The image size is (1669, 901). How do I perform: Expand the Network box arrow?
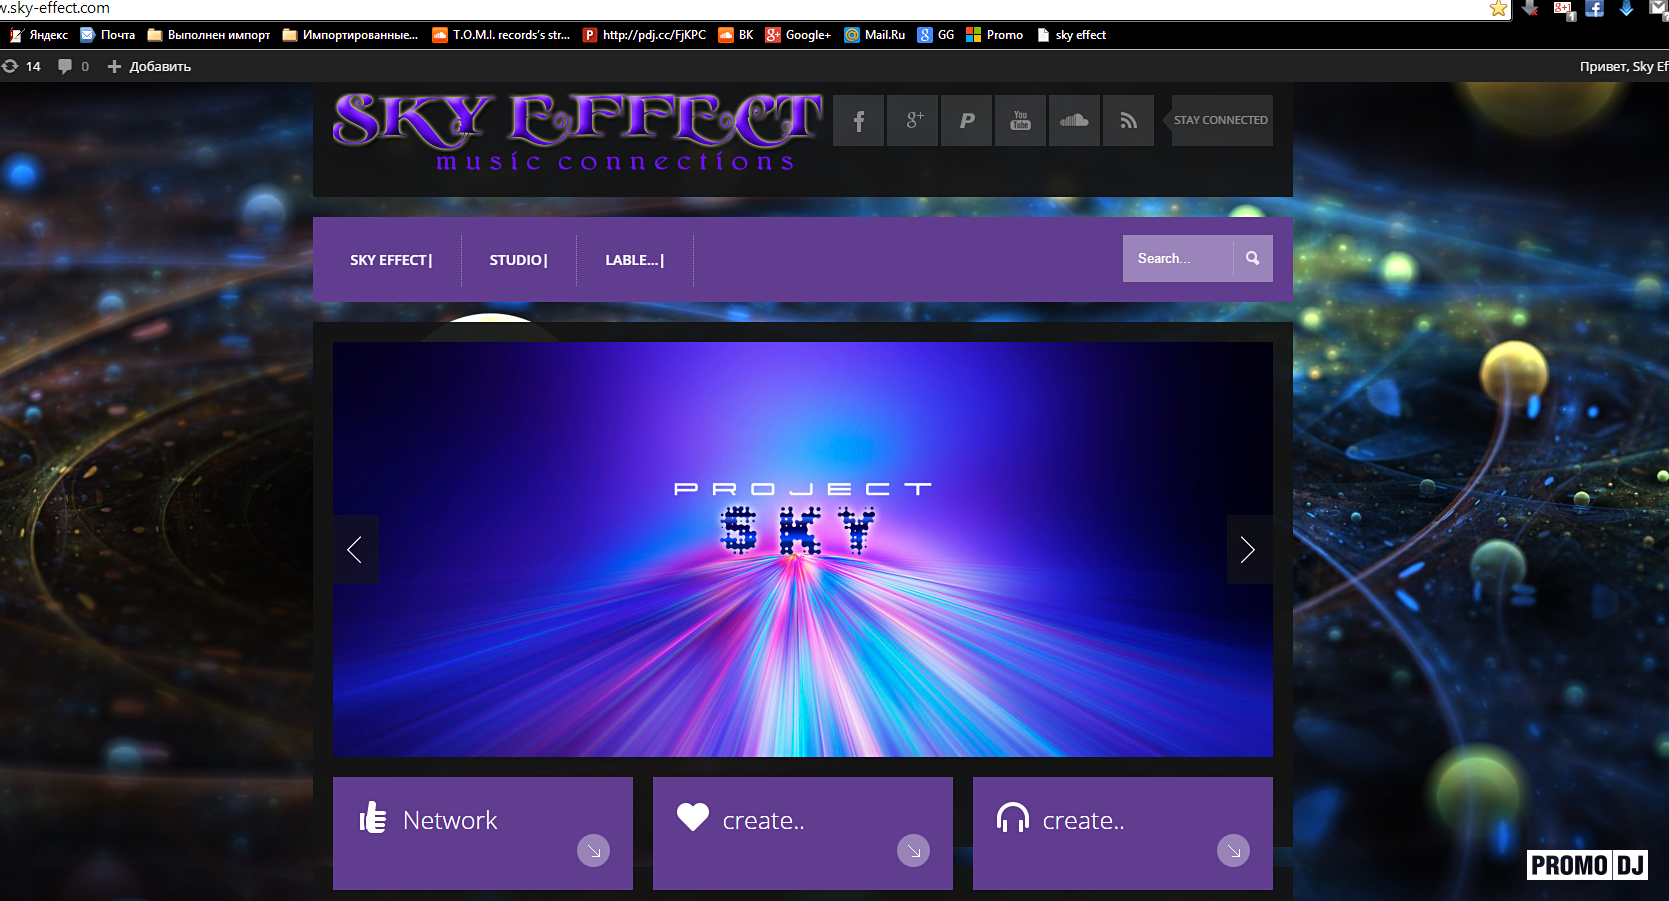point(593,851)
